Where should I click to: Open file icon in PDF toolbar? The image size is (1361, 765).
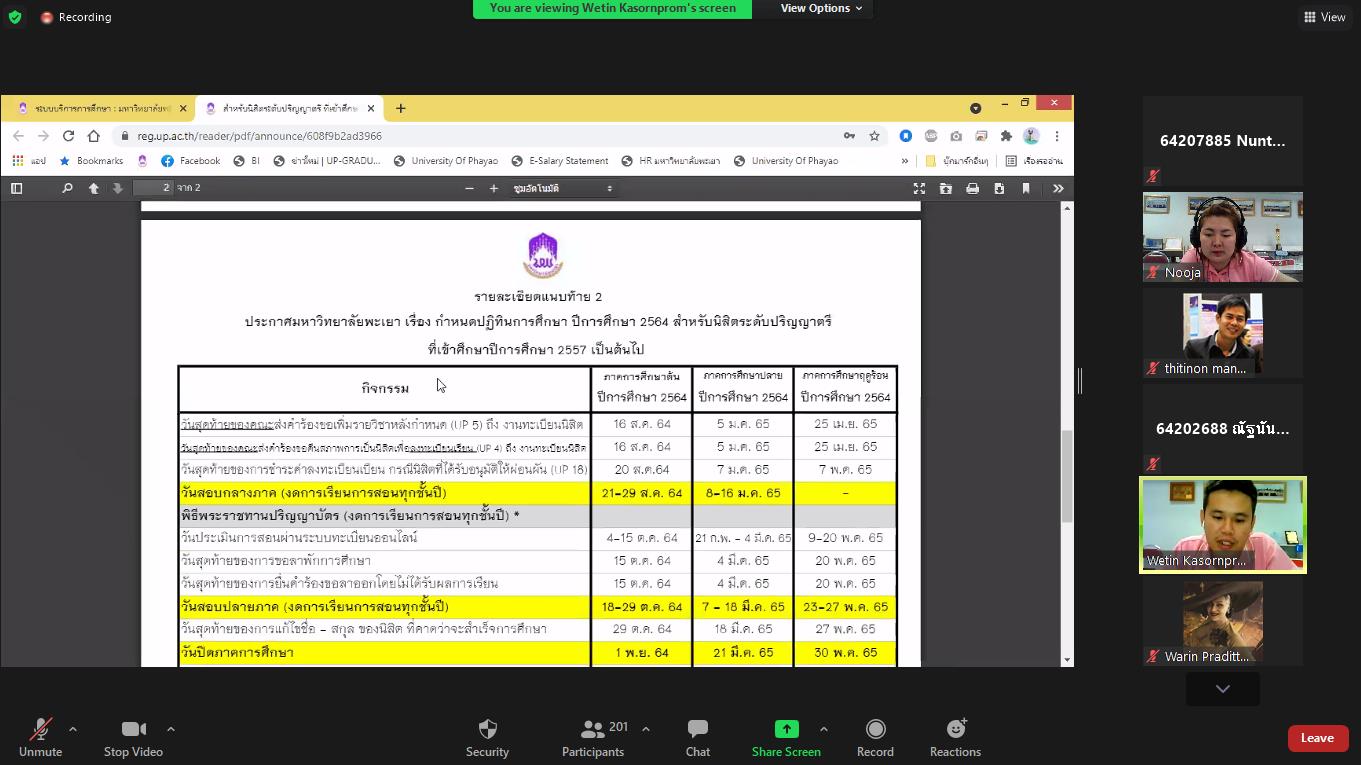point(945,188)
